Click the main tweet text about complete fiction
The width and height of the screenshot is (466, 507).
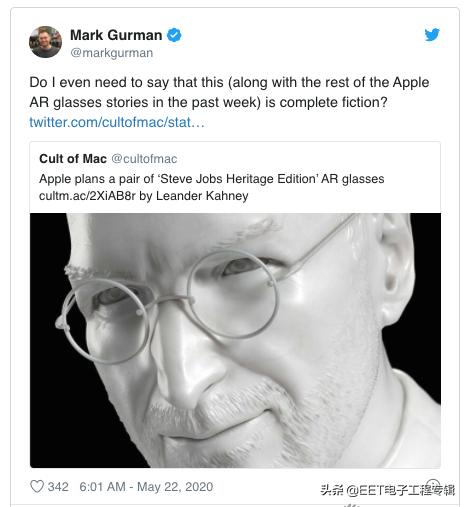[229, 92]
